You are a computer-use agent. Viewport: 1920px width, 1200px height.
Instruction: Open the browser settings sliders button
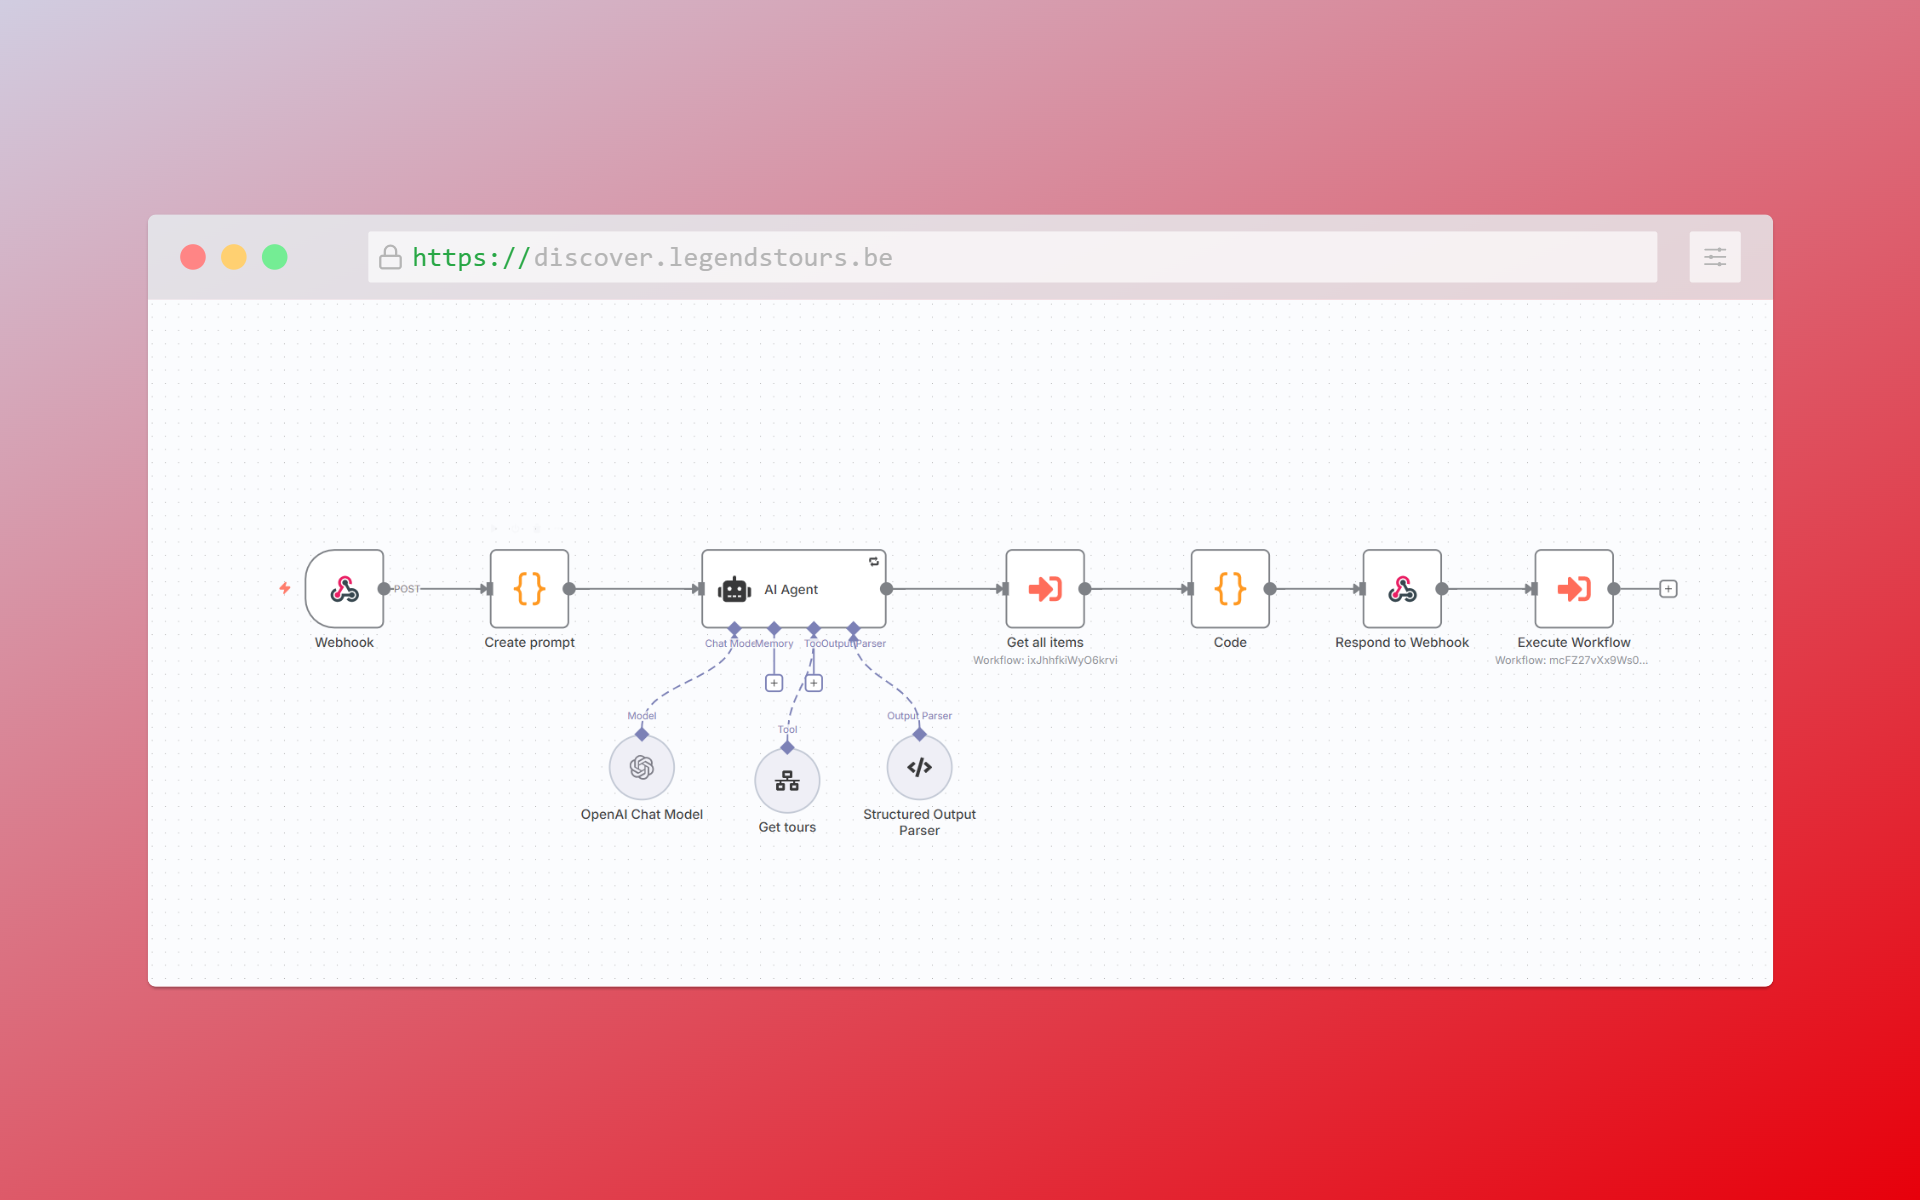point(1714,257)
